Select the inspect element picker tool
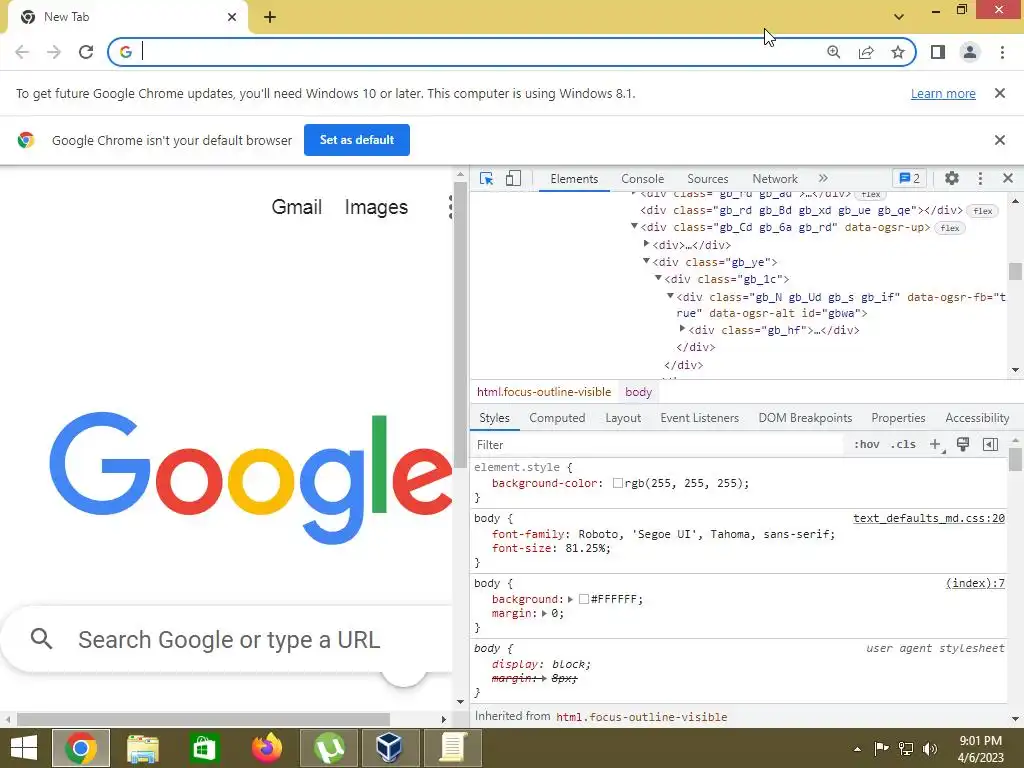The height and width of the screenshot is (768, 1024). click(487, 179)
